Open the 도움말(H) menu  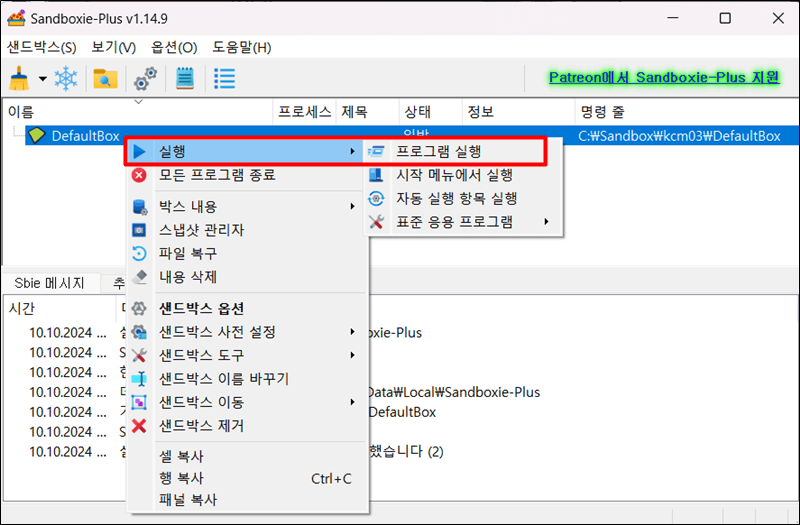pos(241,47)
